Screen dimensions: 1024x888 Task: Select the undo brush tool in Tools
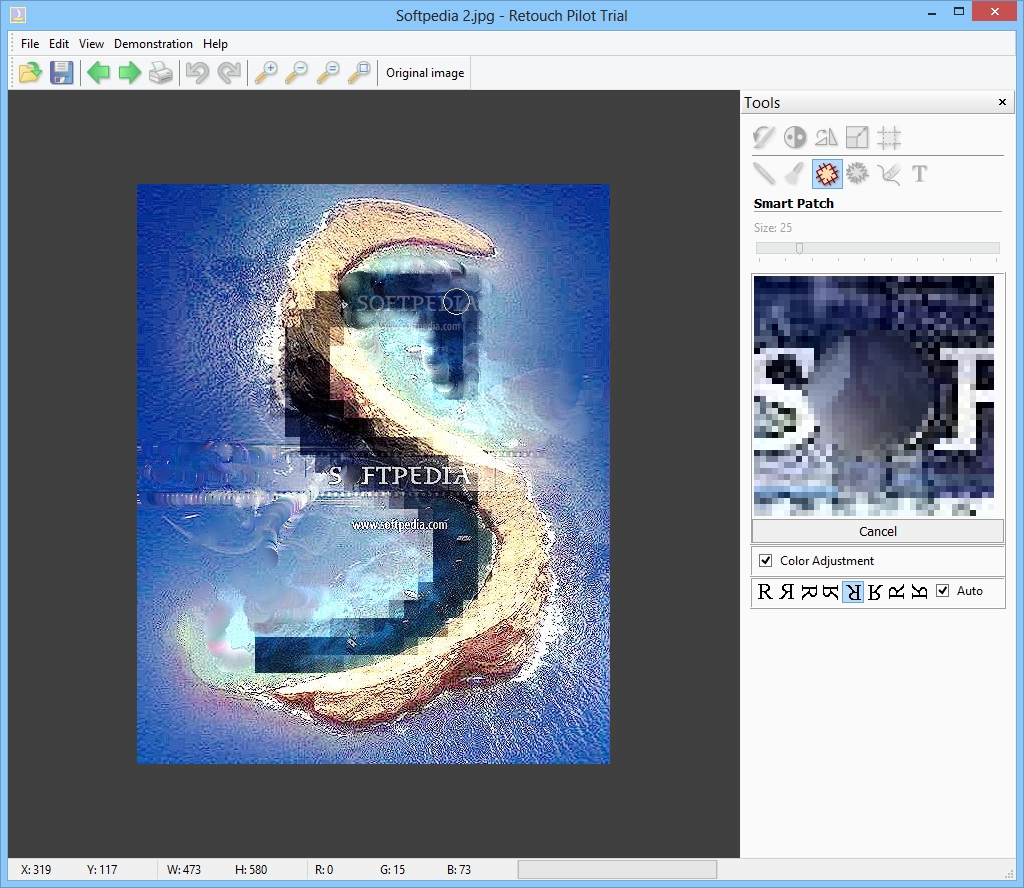(763, 137)
